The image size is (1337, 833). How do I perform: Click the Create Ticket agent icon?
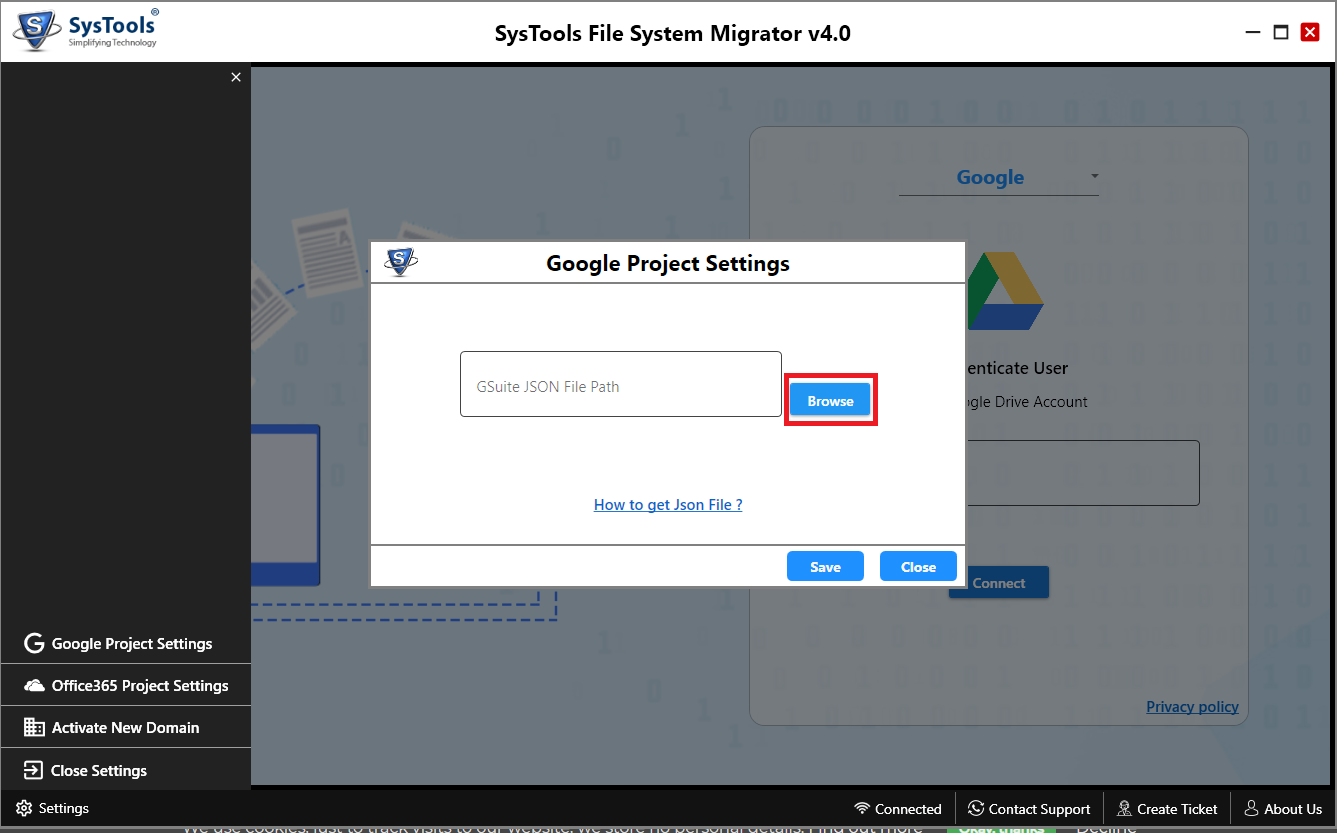(1124, 808)
